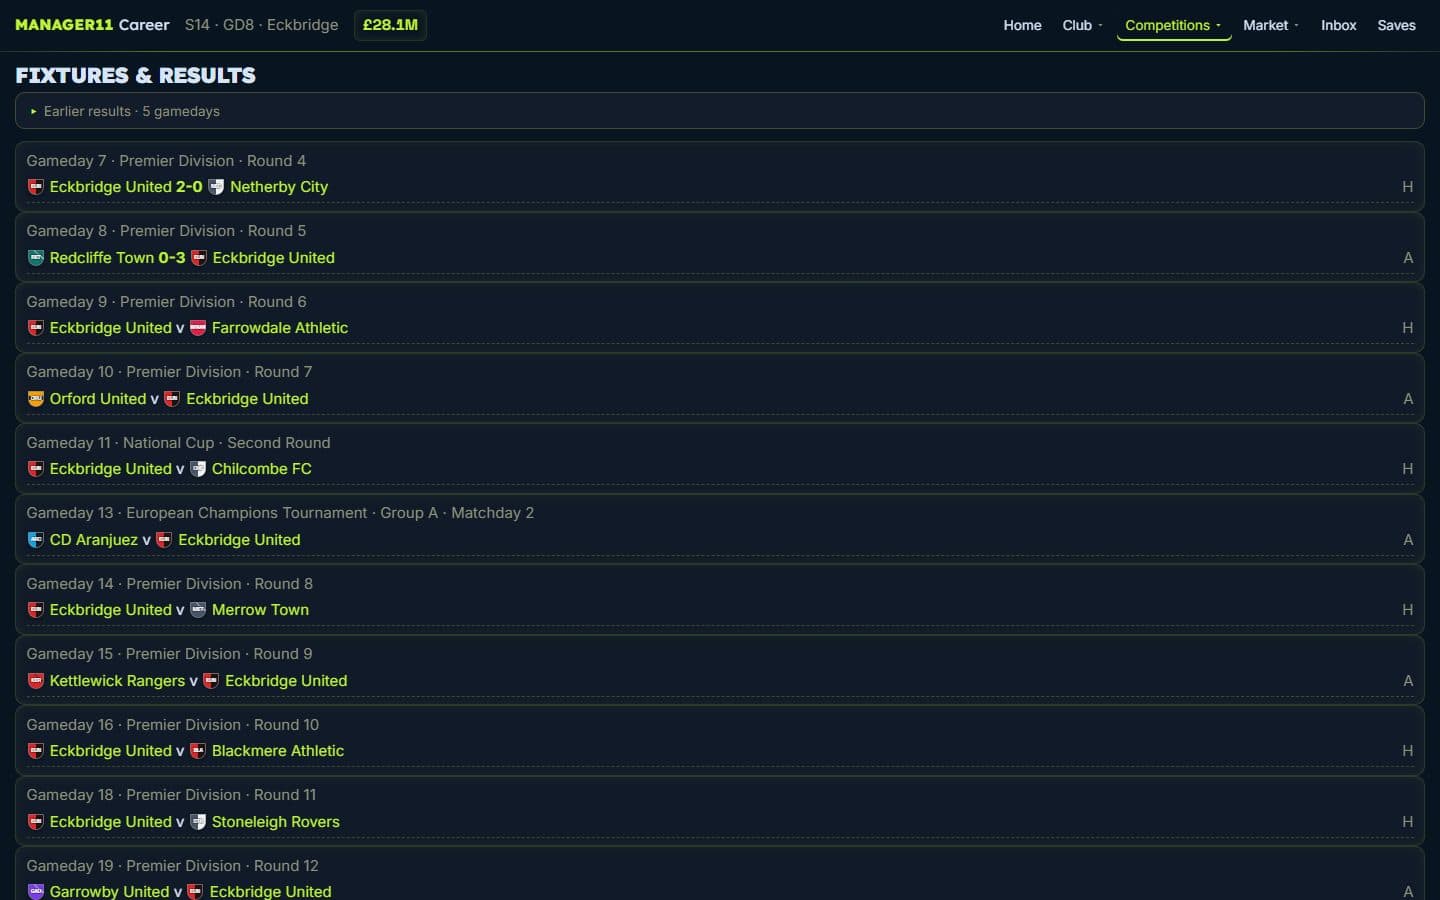Click the £28.1M balance badge

[390, 25]
